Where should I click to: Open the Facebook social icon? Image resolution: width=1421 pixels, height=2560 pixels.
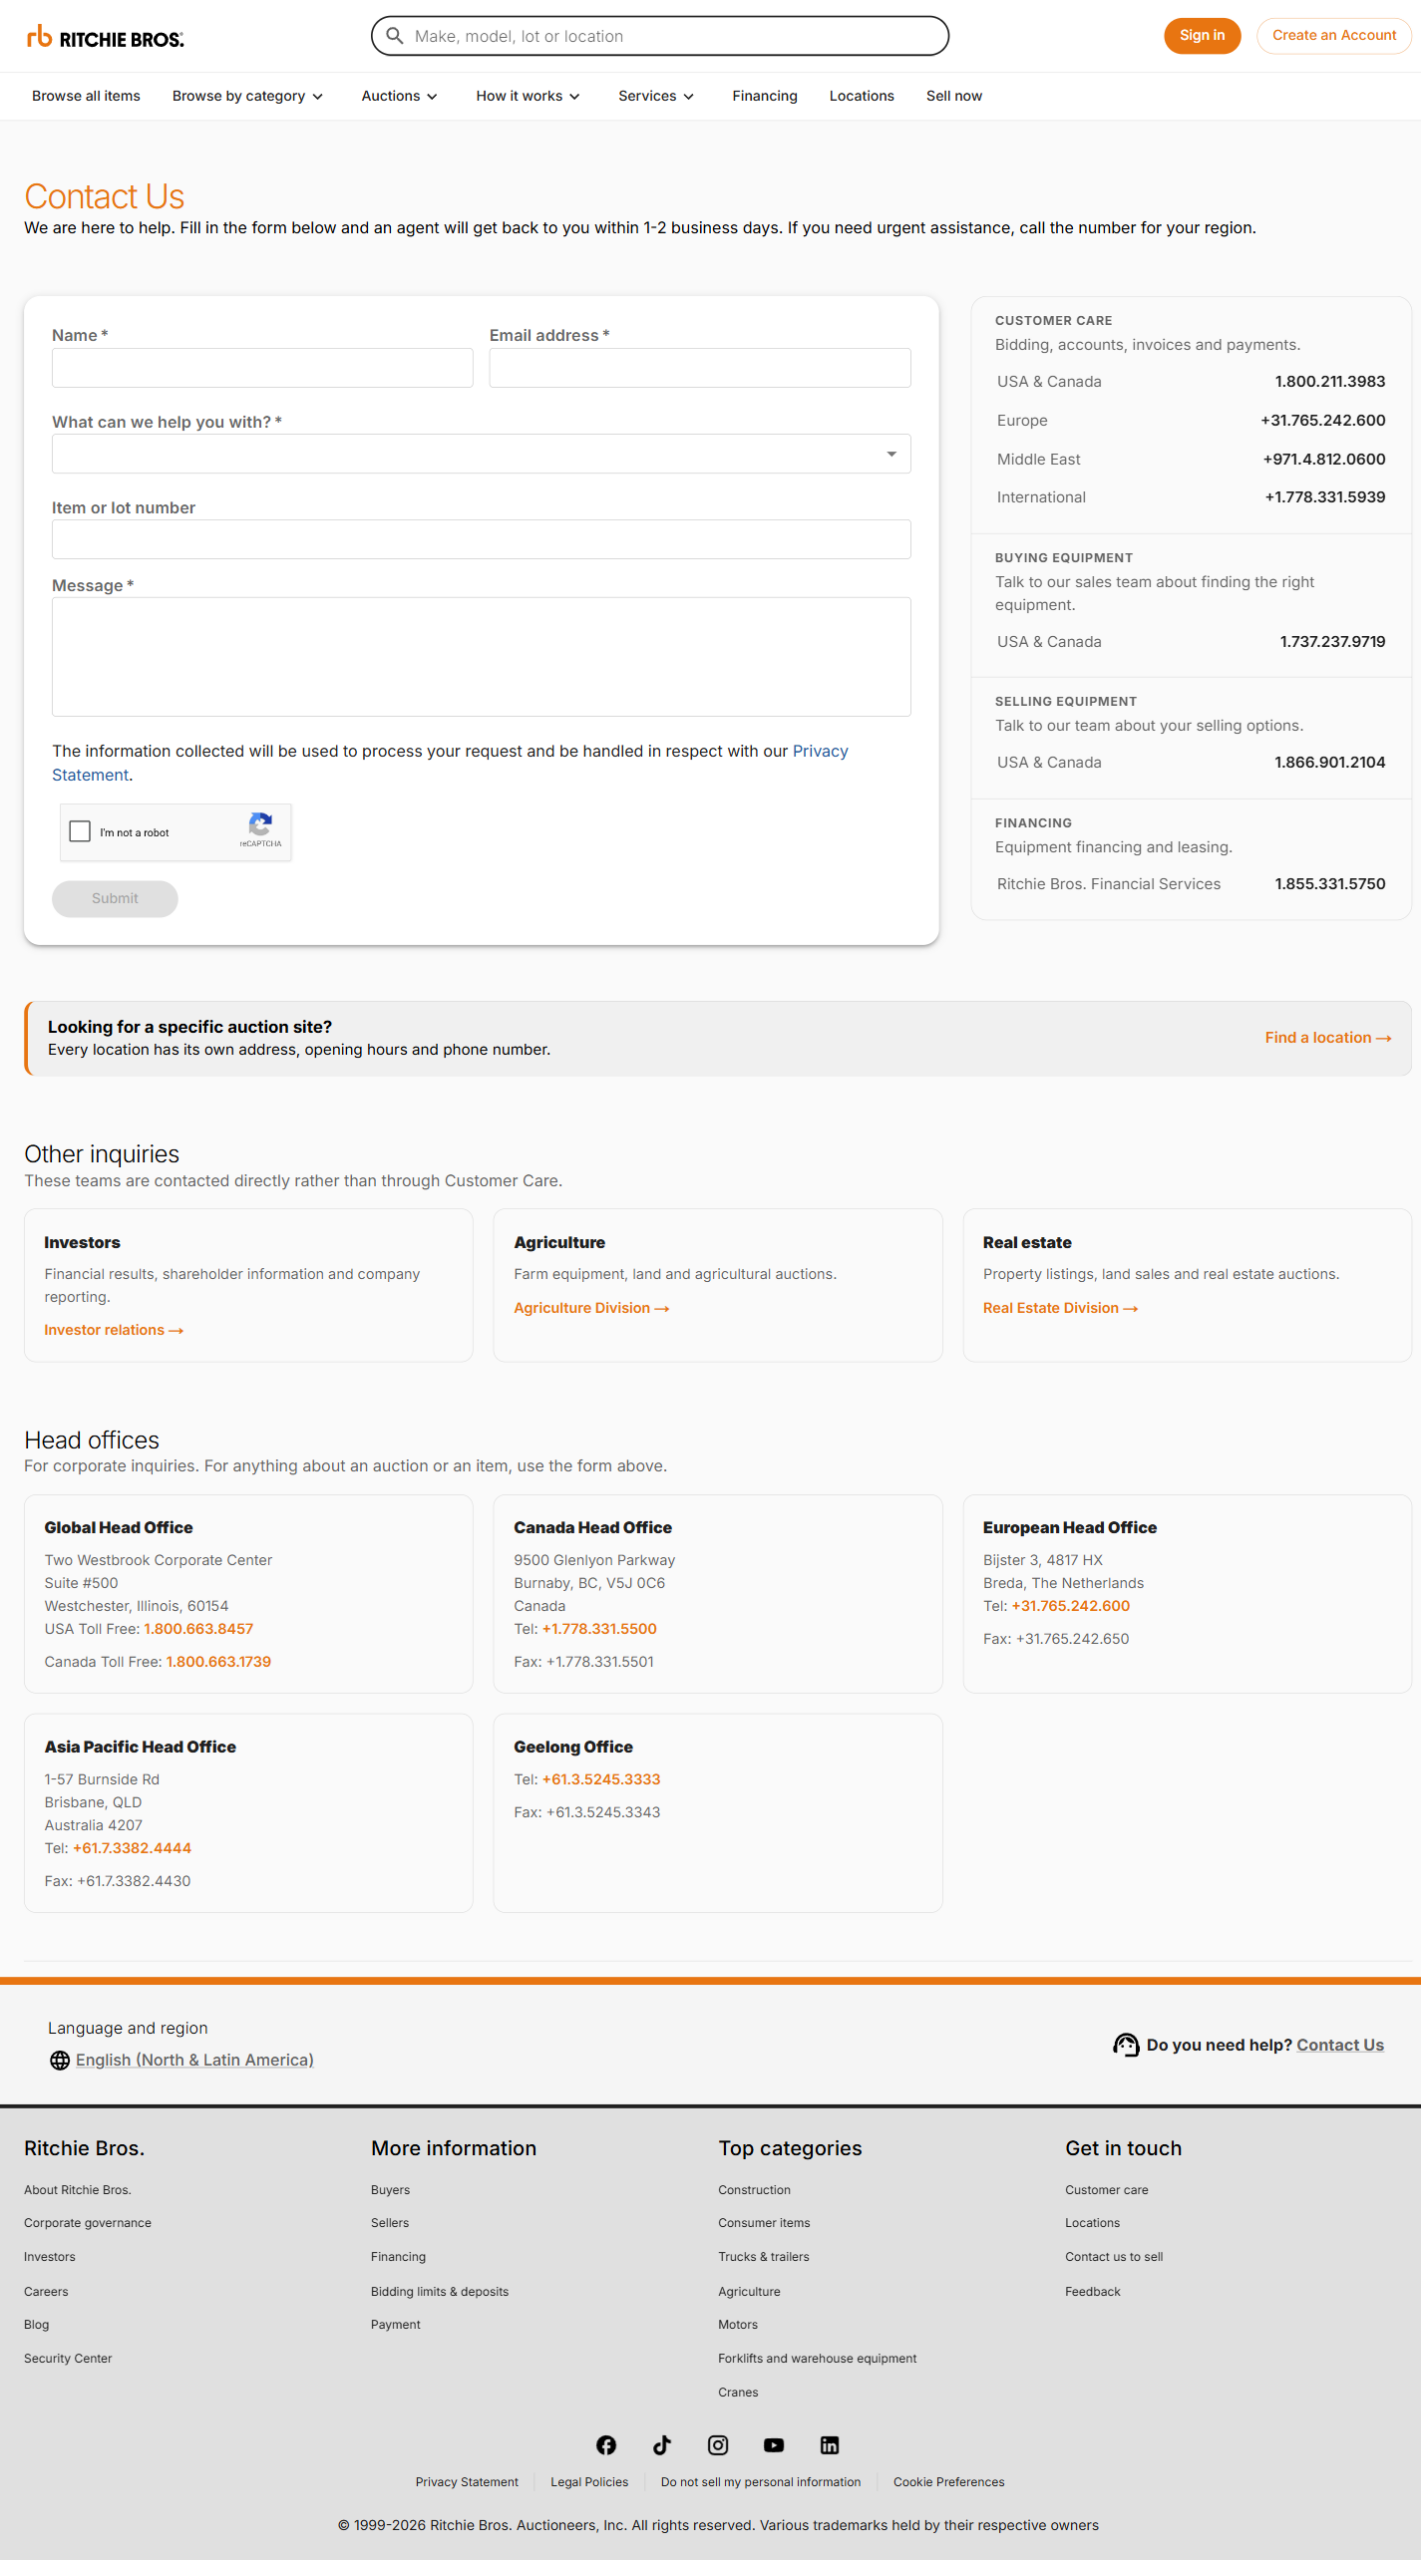(606, 2444)
